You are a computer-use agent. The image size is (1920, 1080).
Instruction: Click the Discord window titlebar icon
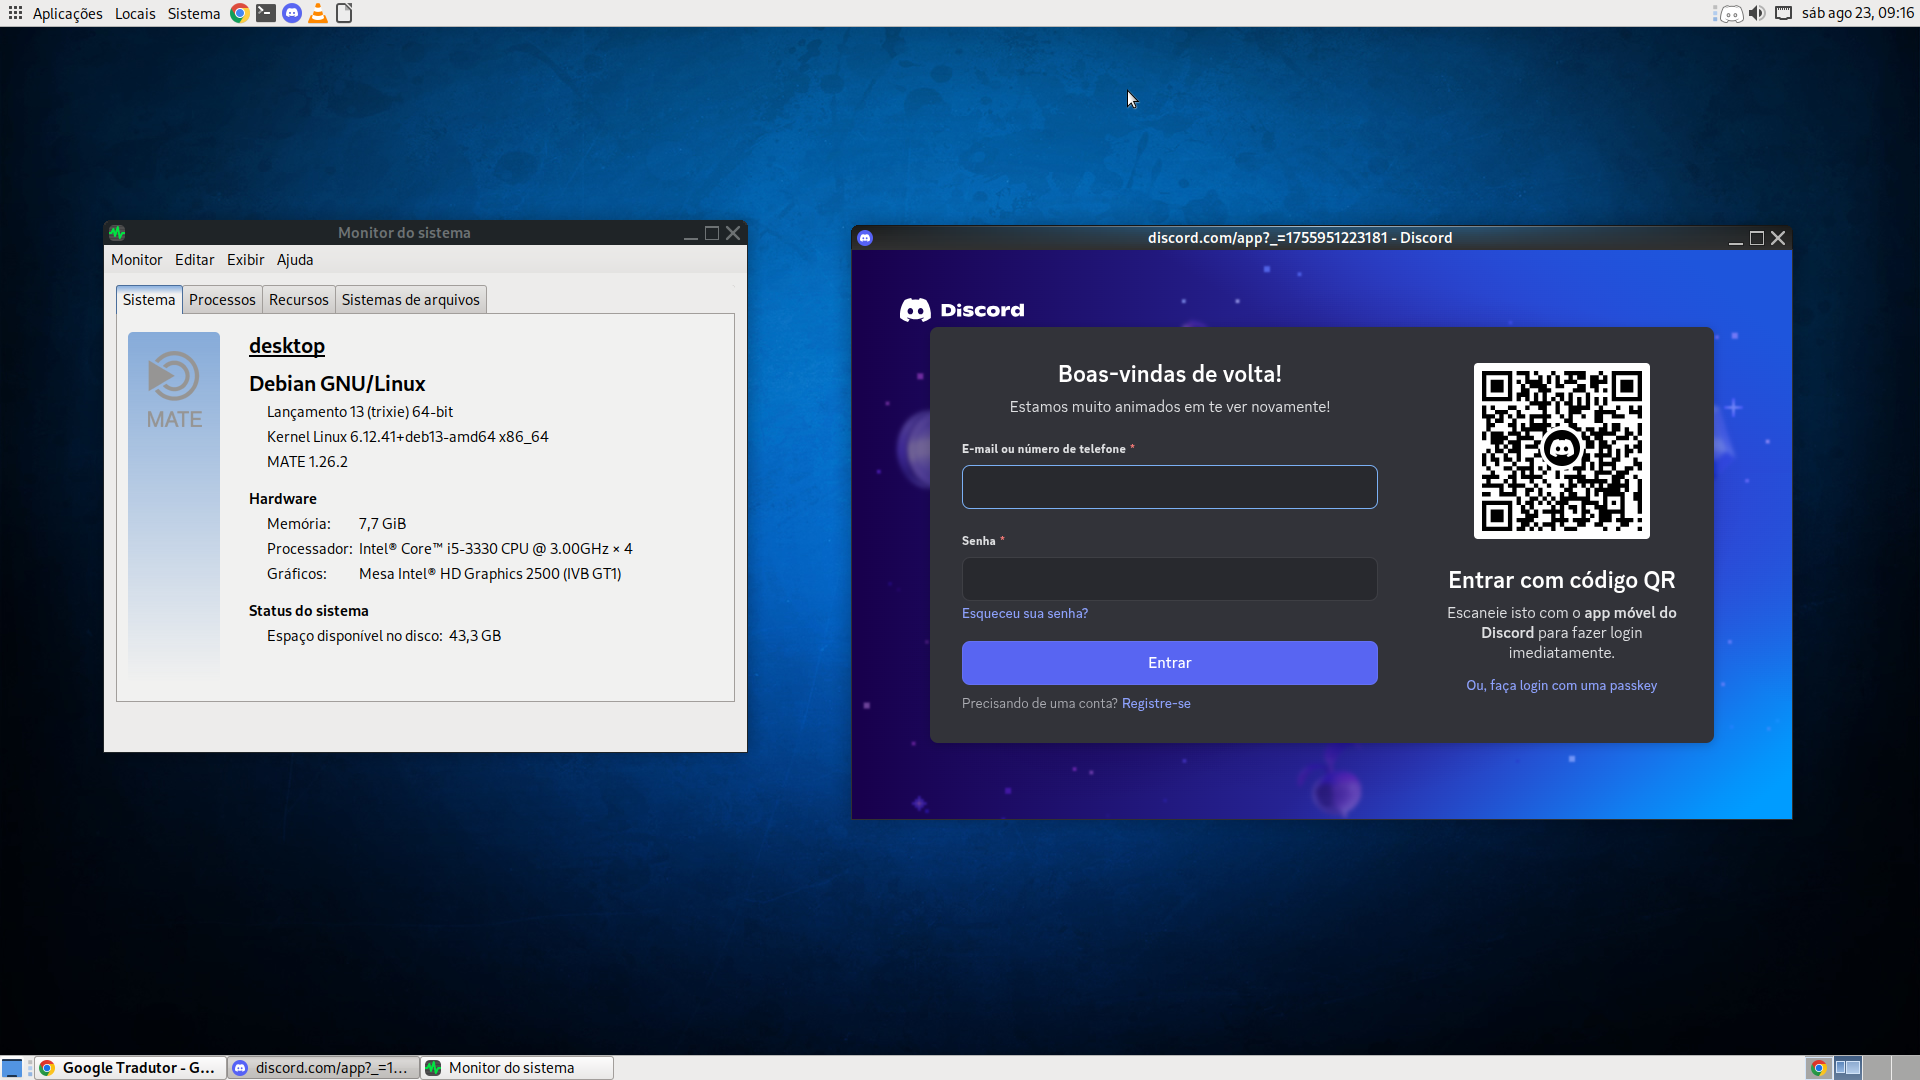tap(865, 238)
